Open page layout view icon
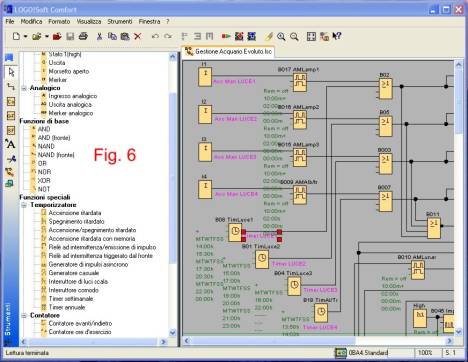468x362 pixels. pyautogui.click(x=311, y=36)
